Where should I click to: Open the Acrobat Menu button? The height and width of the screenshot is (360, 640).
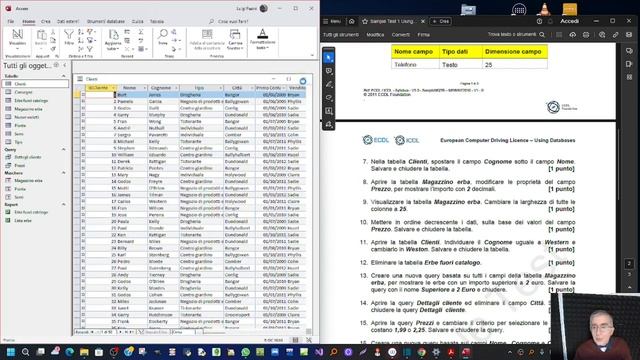pyautogui.click(x=332, y=21)
